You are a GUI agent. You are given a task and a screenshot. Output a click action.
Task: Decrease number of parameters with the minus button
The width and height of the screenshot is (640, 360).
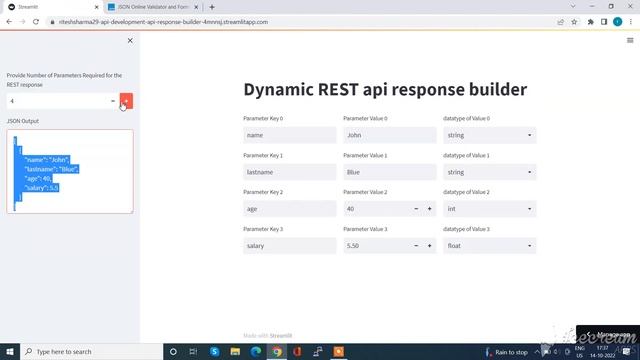coord(113,101)
